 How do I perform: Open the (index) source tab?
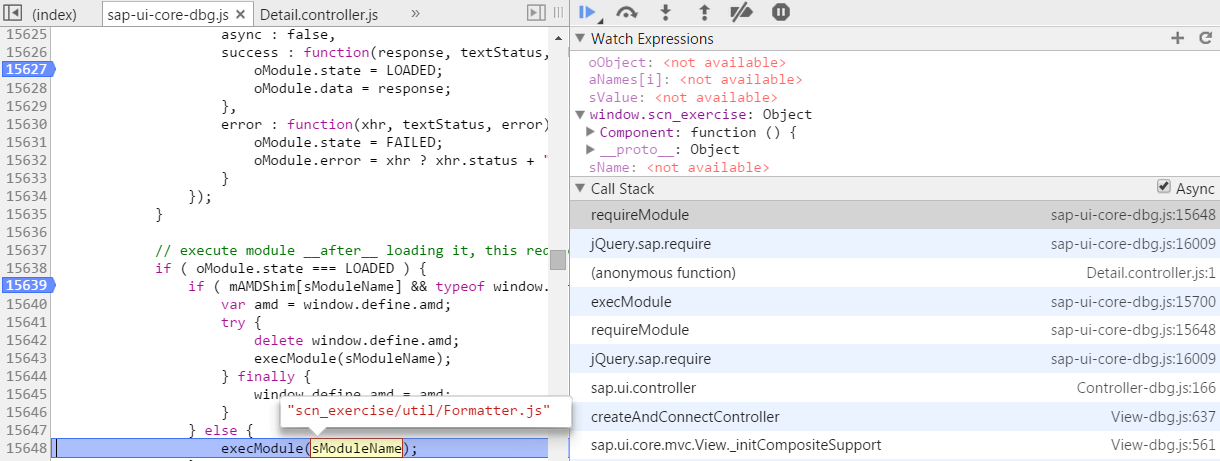[56, 14]
